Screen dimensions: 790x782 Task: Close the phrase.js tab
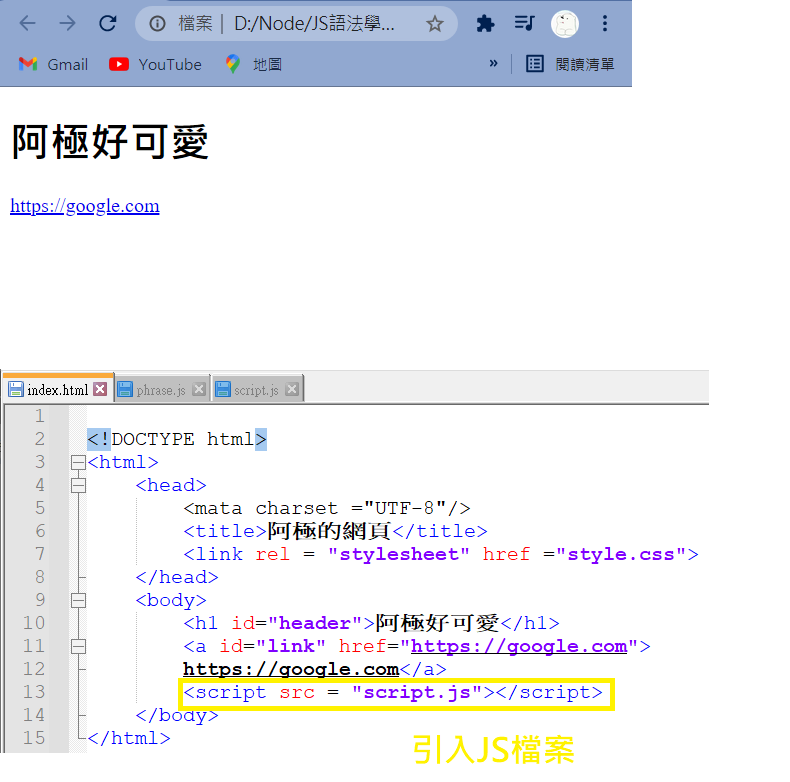(x=199, y=389)
